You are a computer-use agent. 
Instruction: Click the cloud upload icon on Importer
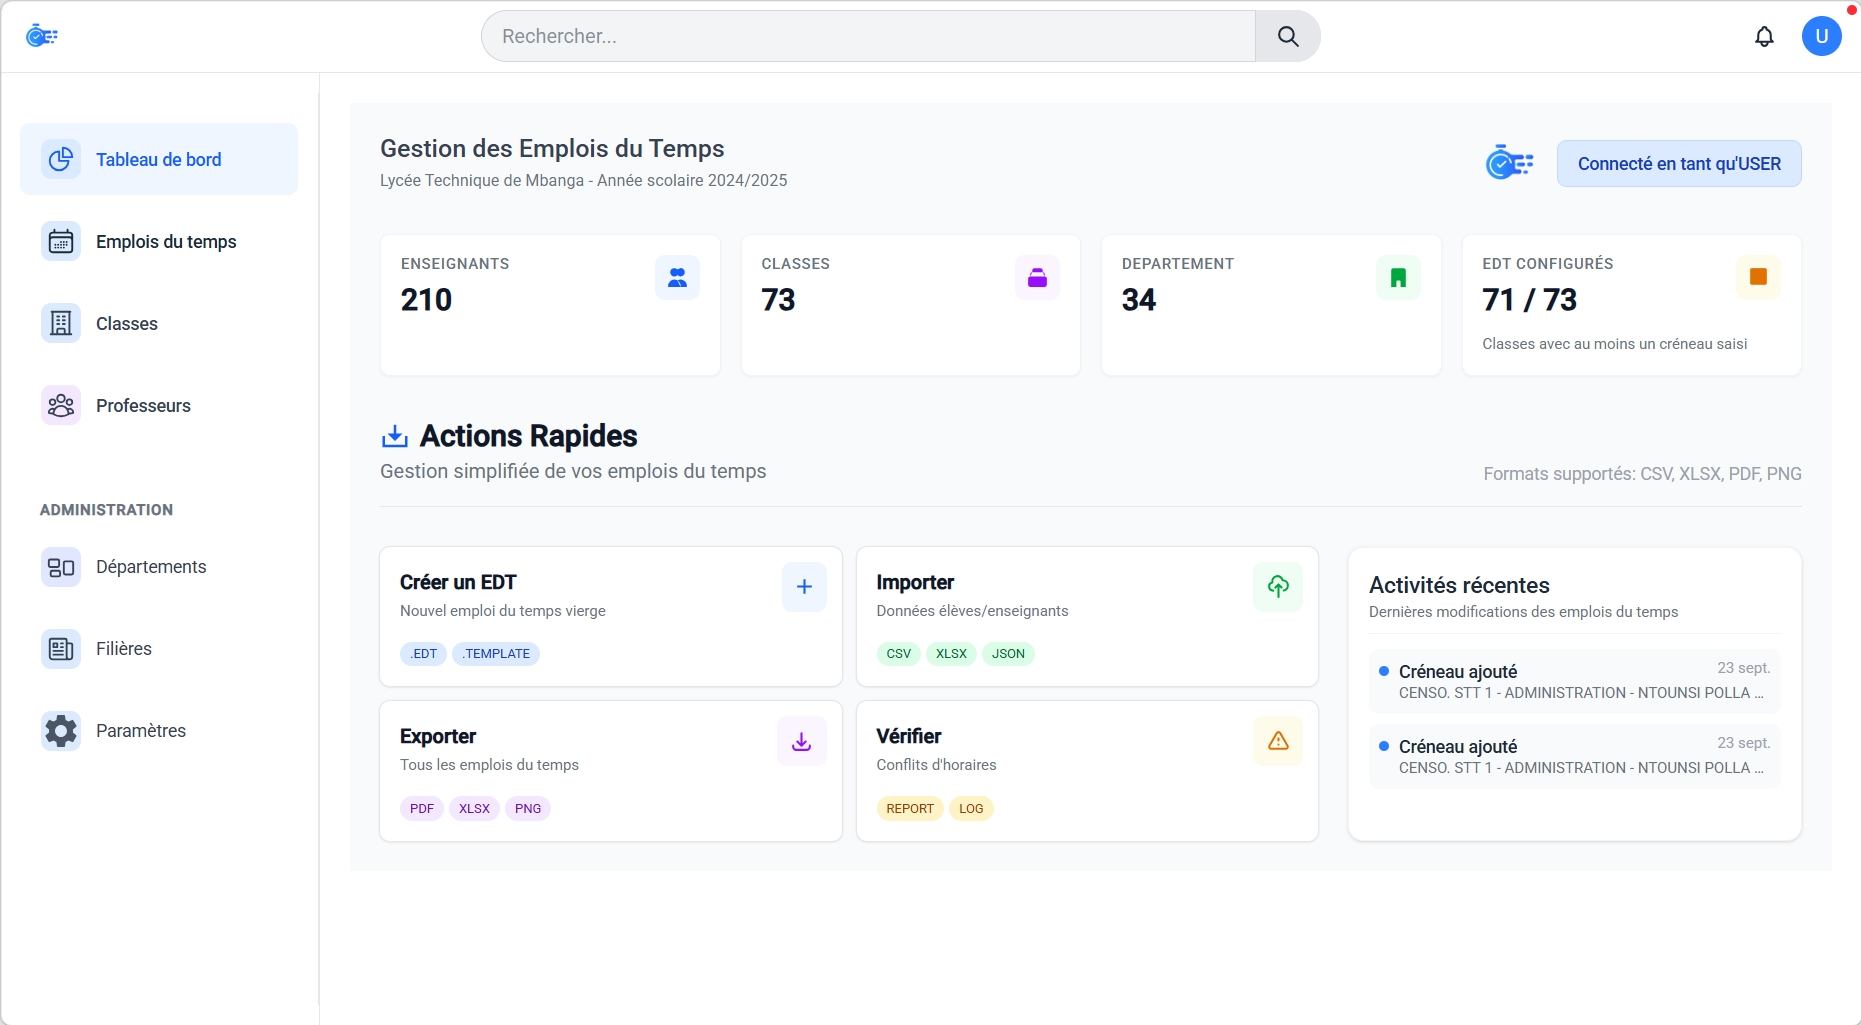[1278, 587]
